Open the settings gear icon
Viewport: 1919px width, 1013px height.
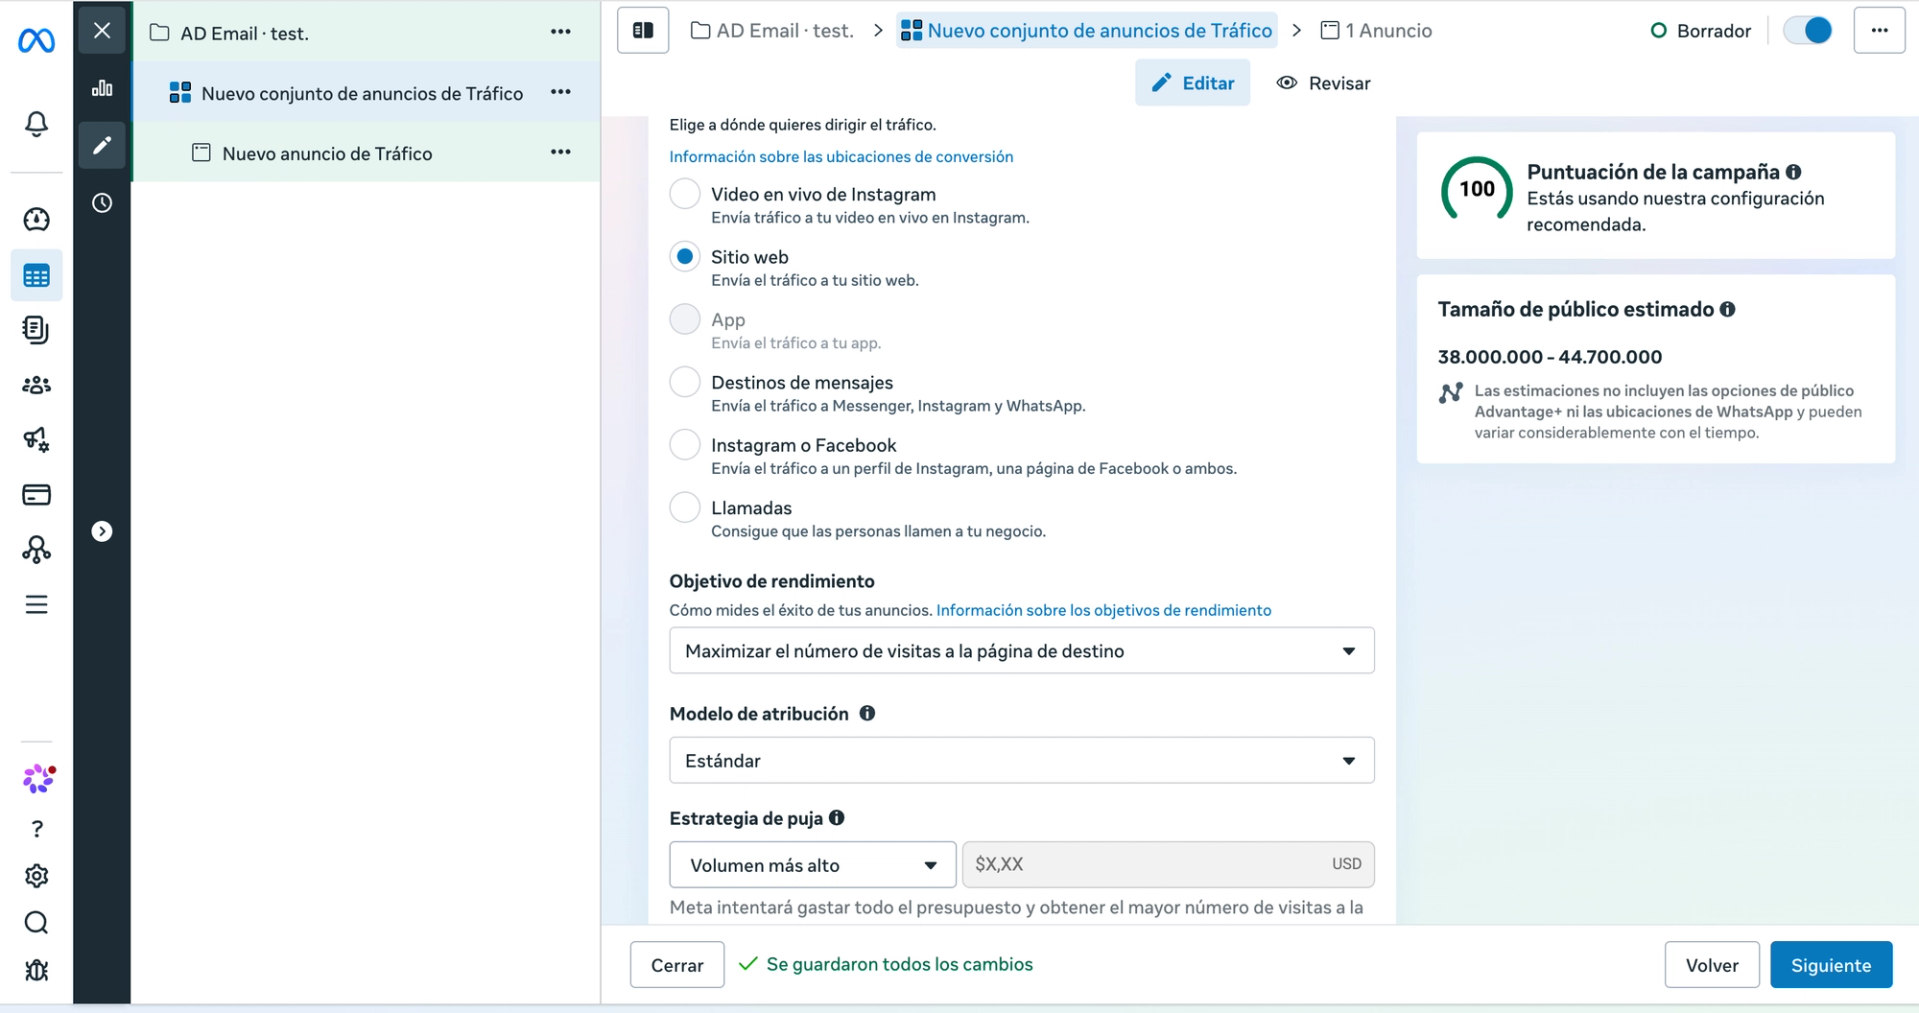36,876
